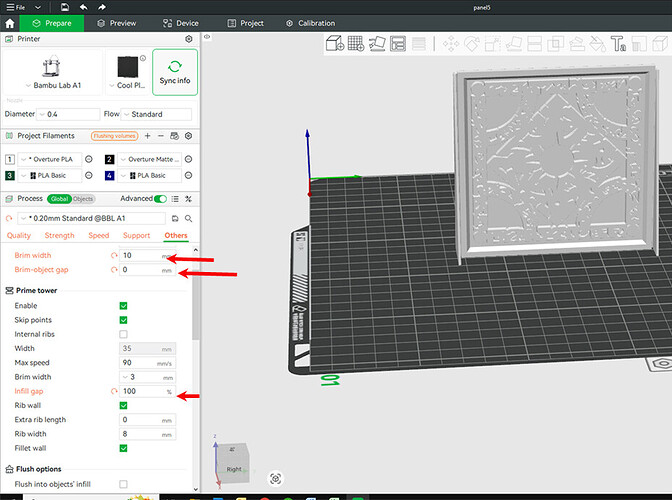672x500 pixels.
Task: Open the Flow Standard dropdown
Action: 156,114
